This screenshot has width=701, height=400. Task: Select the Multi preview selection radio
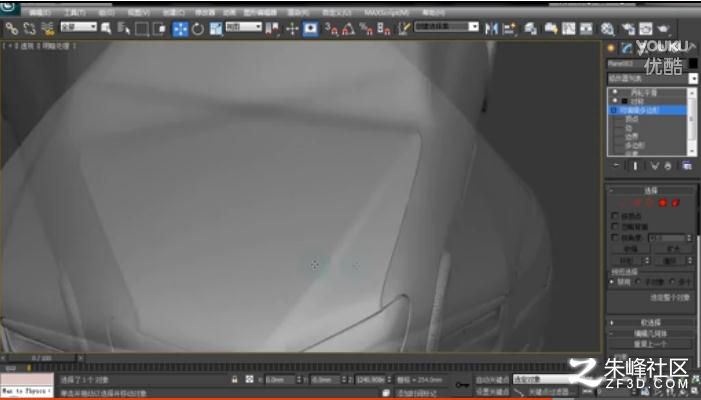coord(672,282)
